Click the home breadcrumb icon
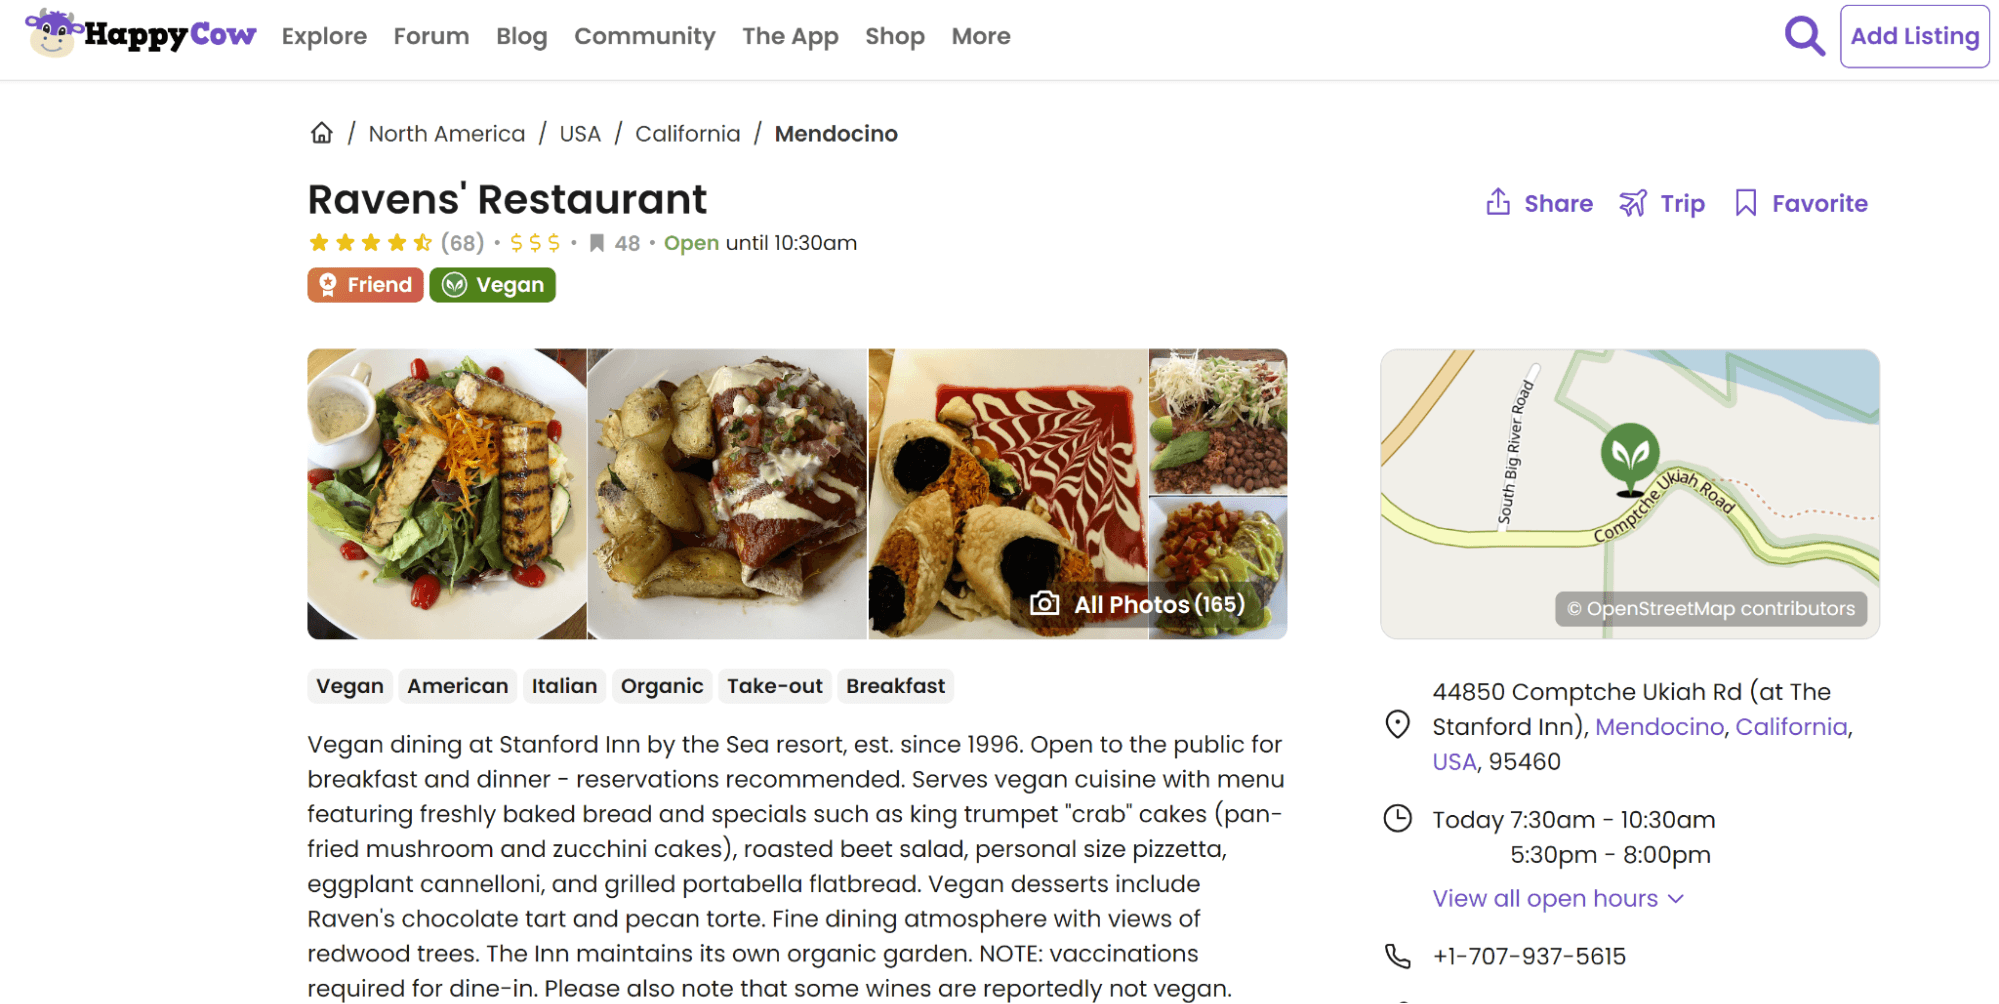 click(321, 133)
